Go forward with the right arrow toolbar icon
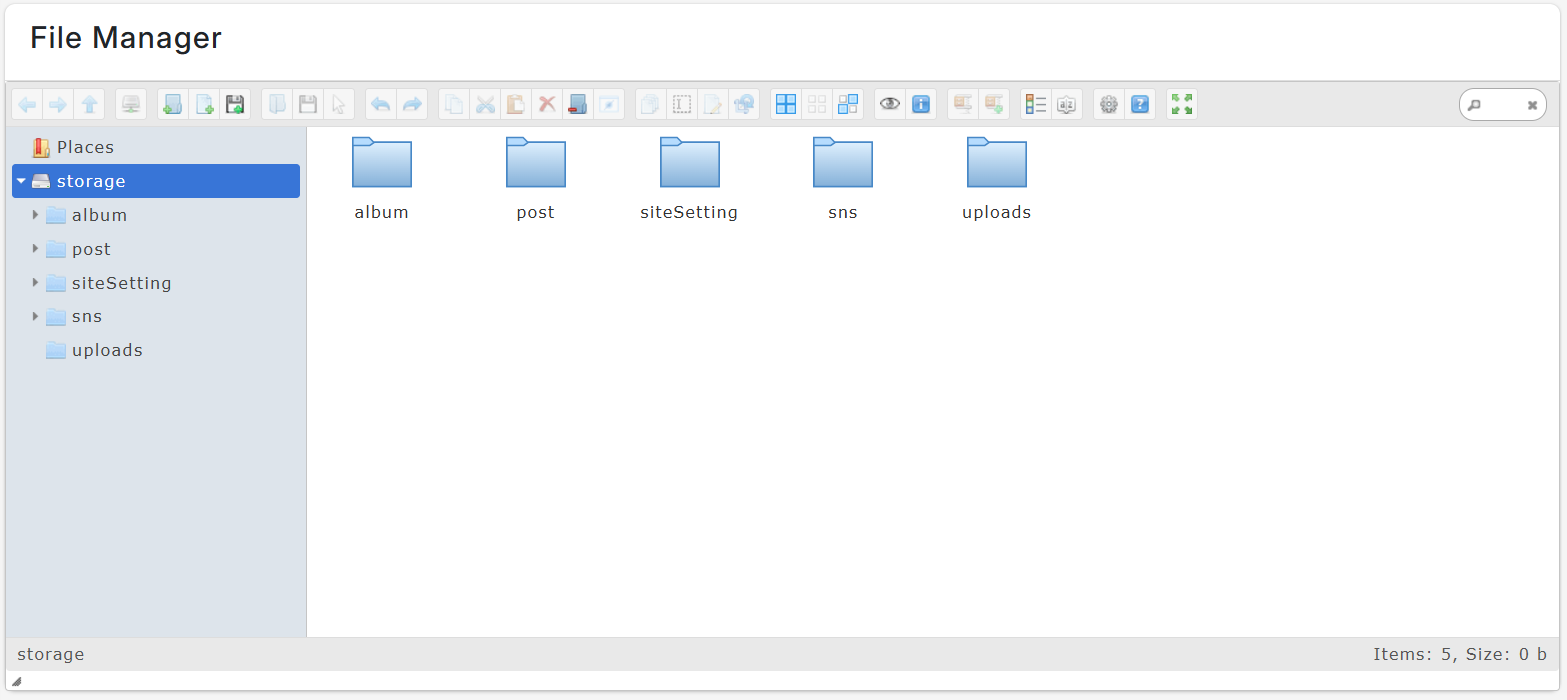Screen dimensions: 1567x700 click(x=58, y=104)
